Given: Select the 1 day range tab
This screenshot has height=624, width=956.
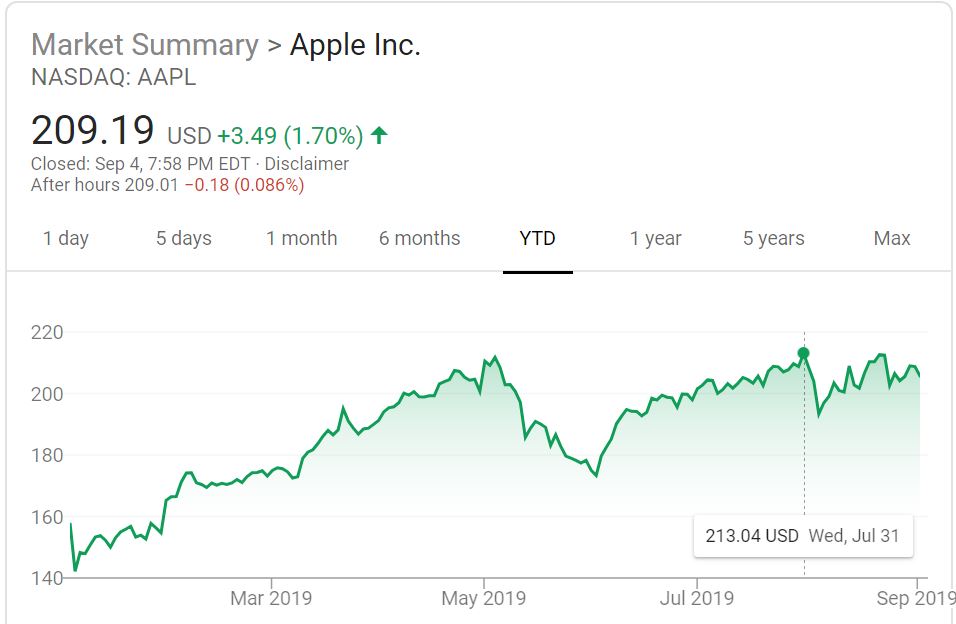Looking at the screenshot, I should click(x=66, y=238).
